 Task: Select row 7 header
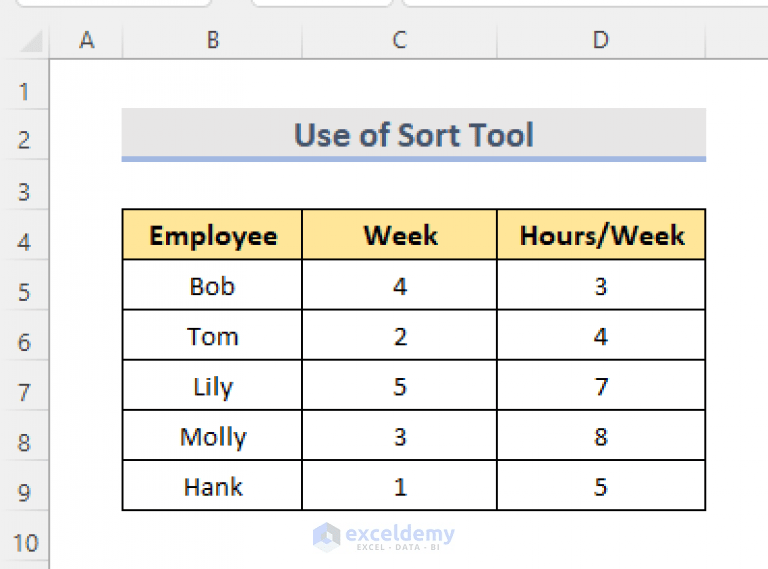pos(24,385)
